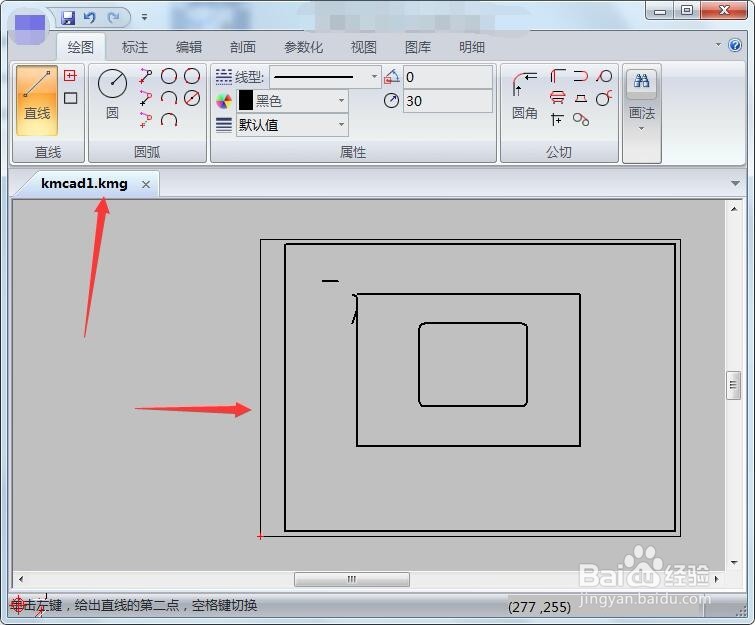Select the 直线 line drawing tool
The image size is (755, 625).
point(37,101)
